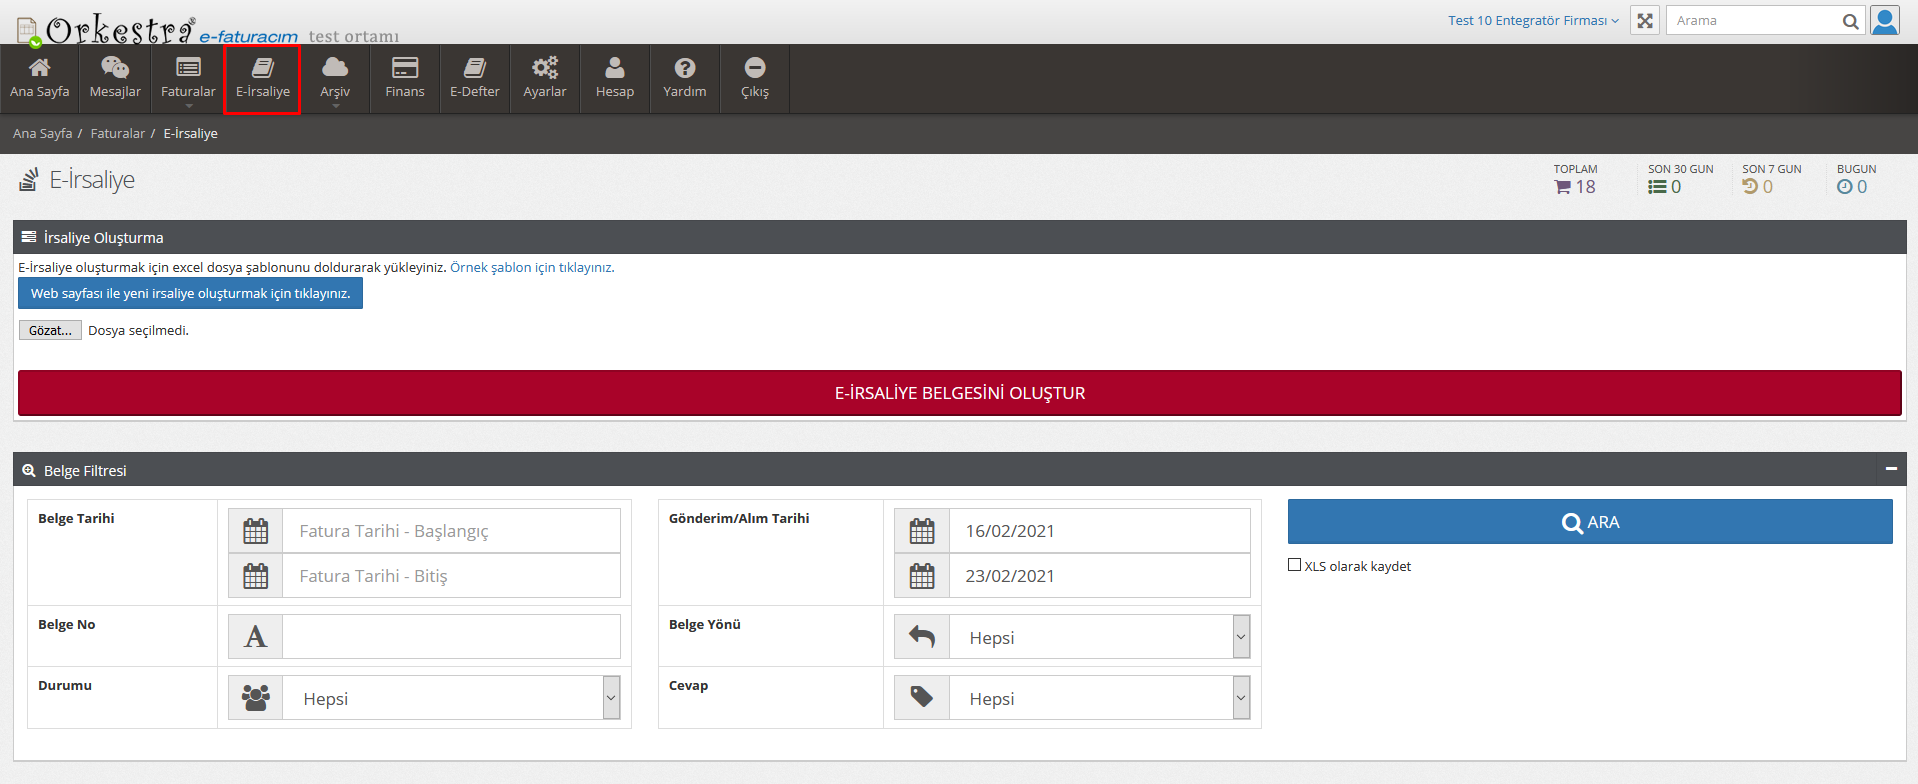Click the Örnek şablon için tıklayınız link
The height and width of the screenshot is (784, 1918).
531,268
